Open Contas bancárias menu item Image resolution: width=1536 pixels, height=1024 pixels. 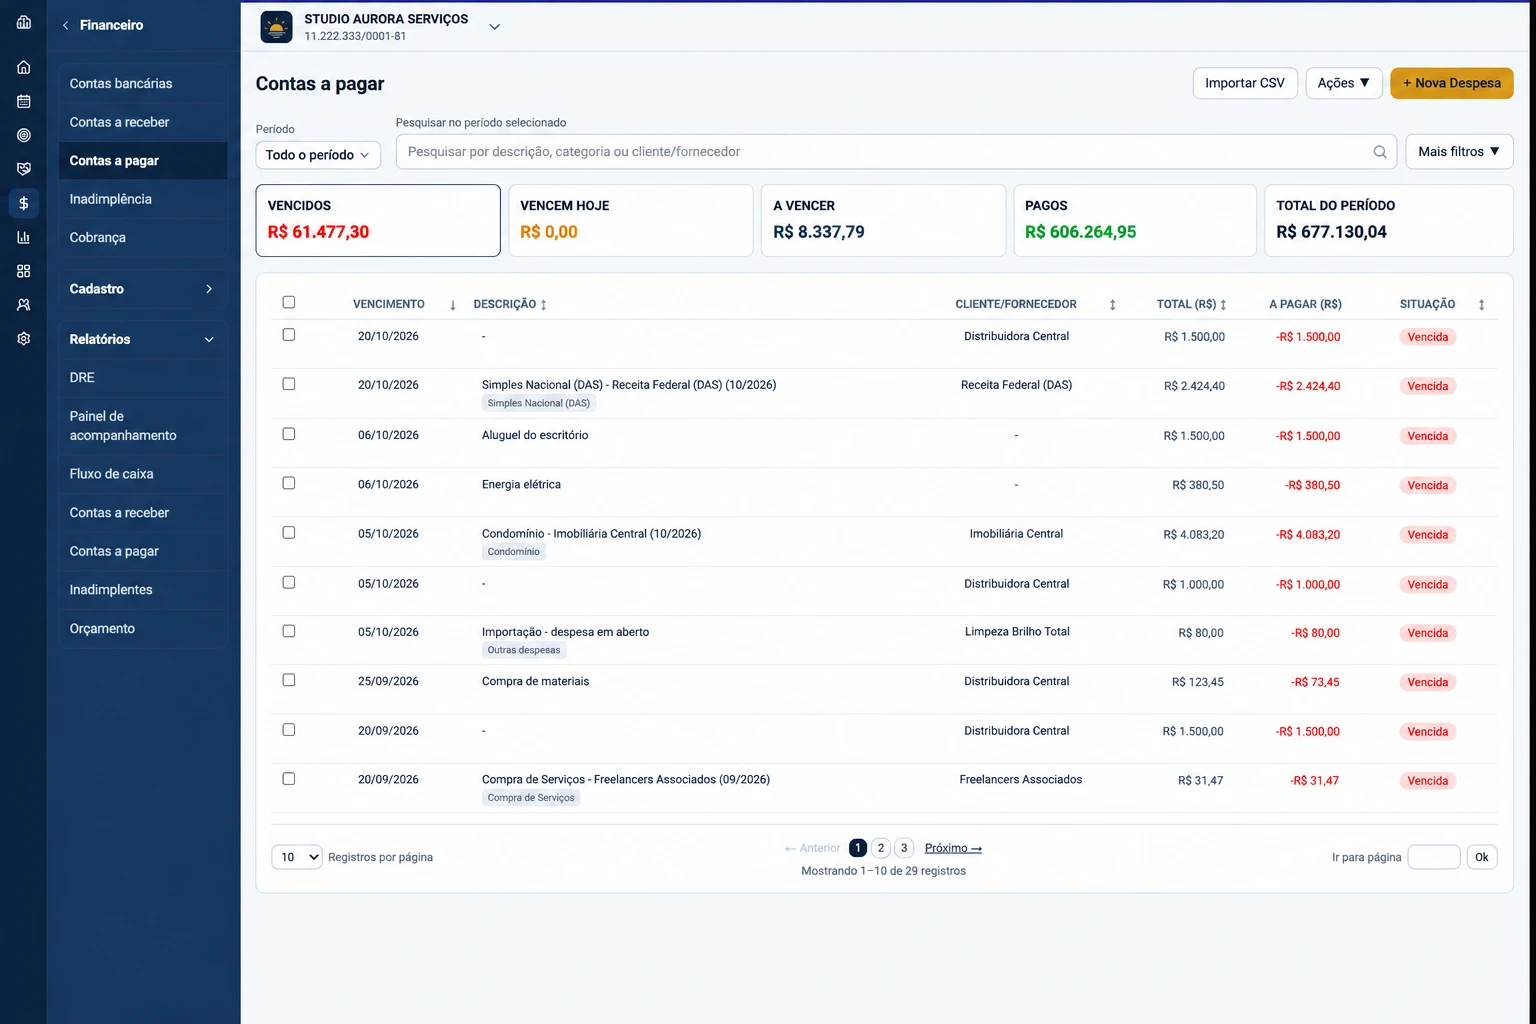click(x=142, y=83)
